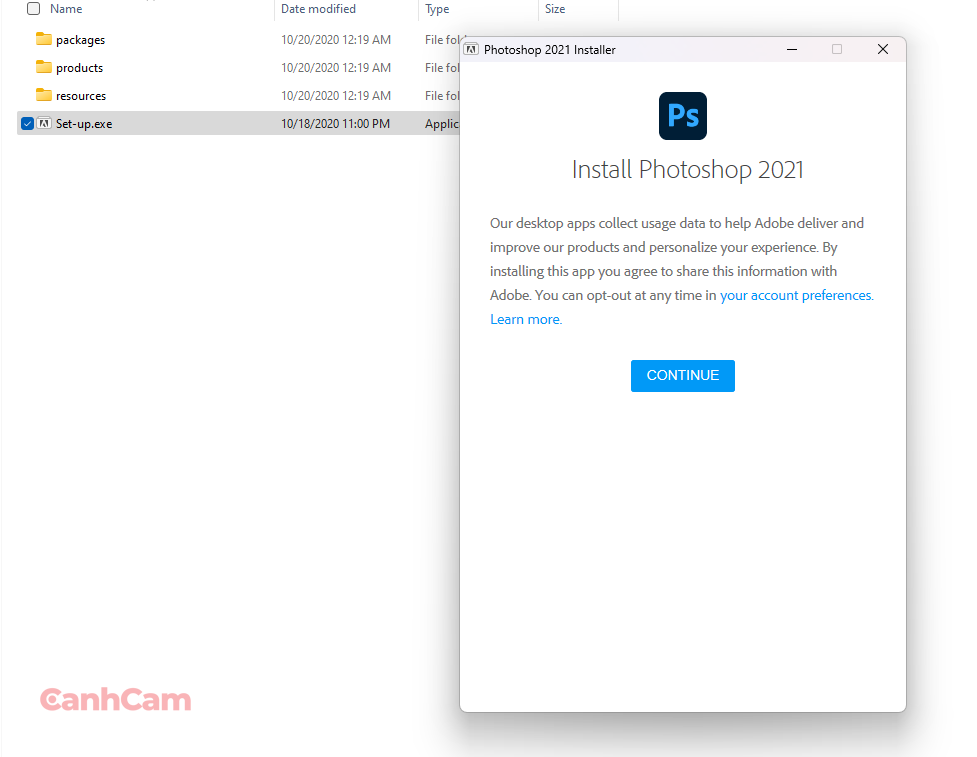The height and width of the screenshot is (757, 977).
Task: Click the Adobe icon in installer title bar
Action: (x=472, y=49)
